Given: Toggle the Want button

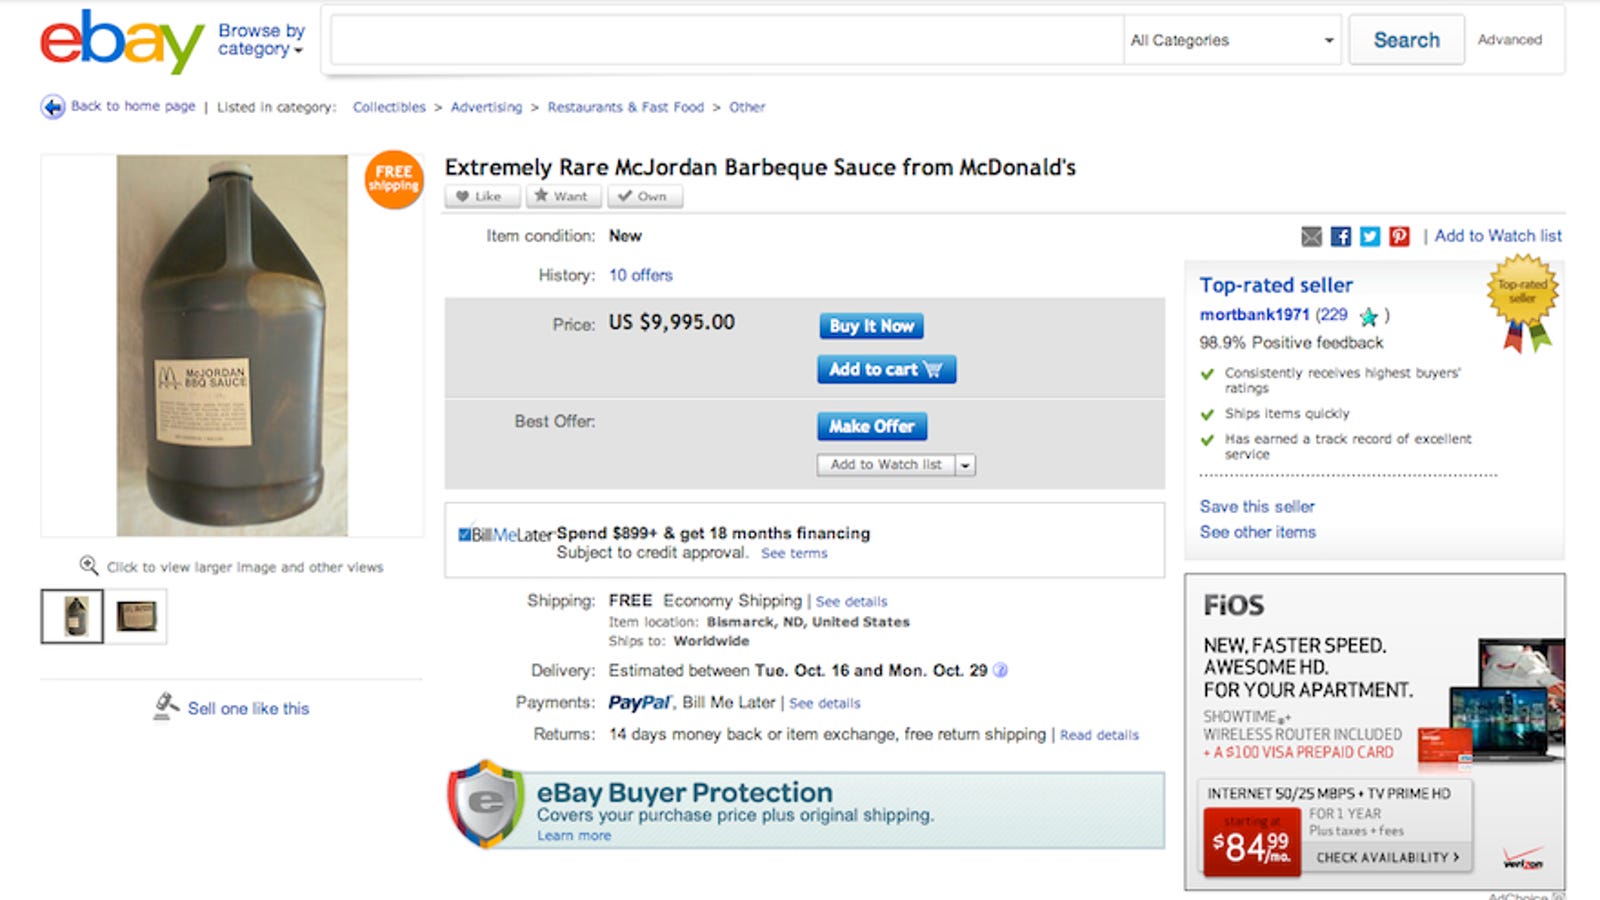Looking at the screenshot, I should pos(563,196).
